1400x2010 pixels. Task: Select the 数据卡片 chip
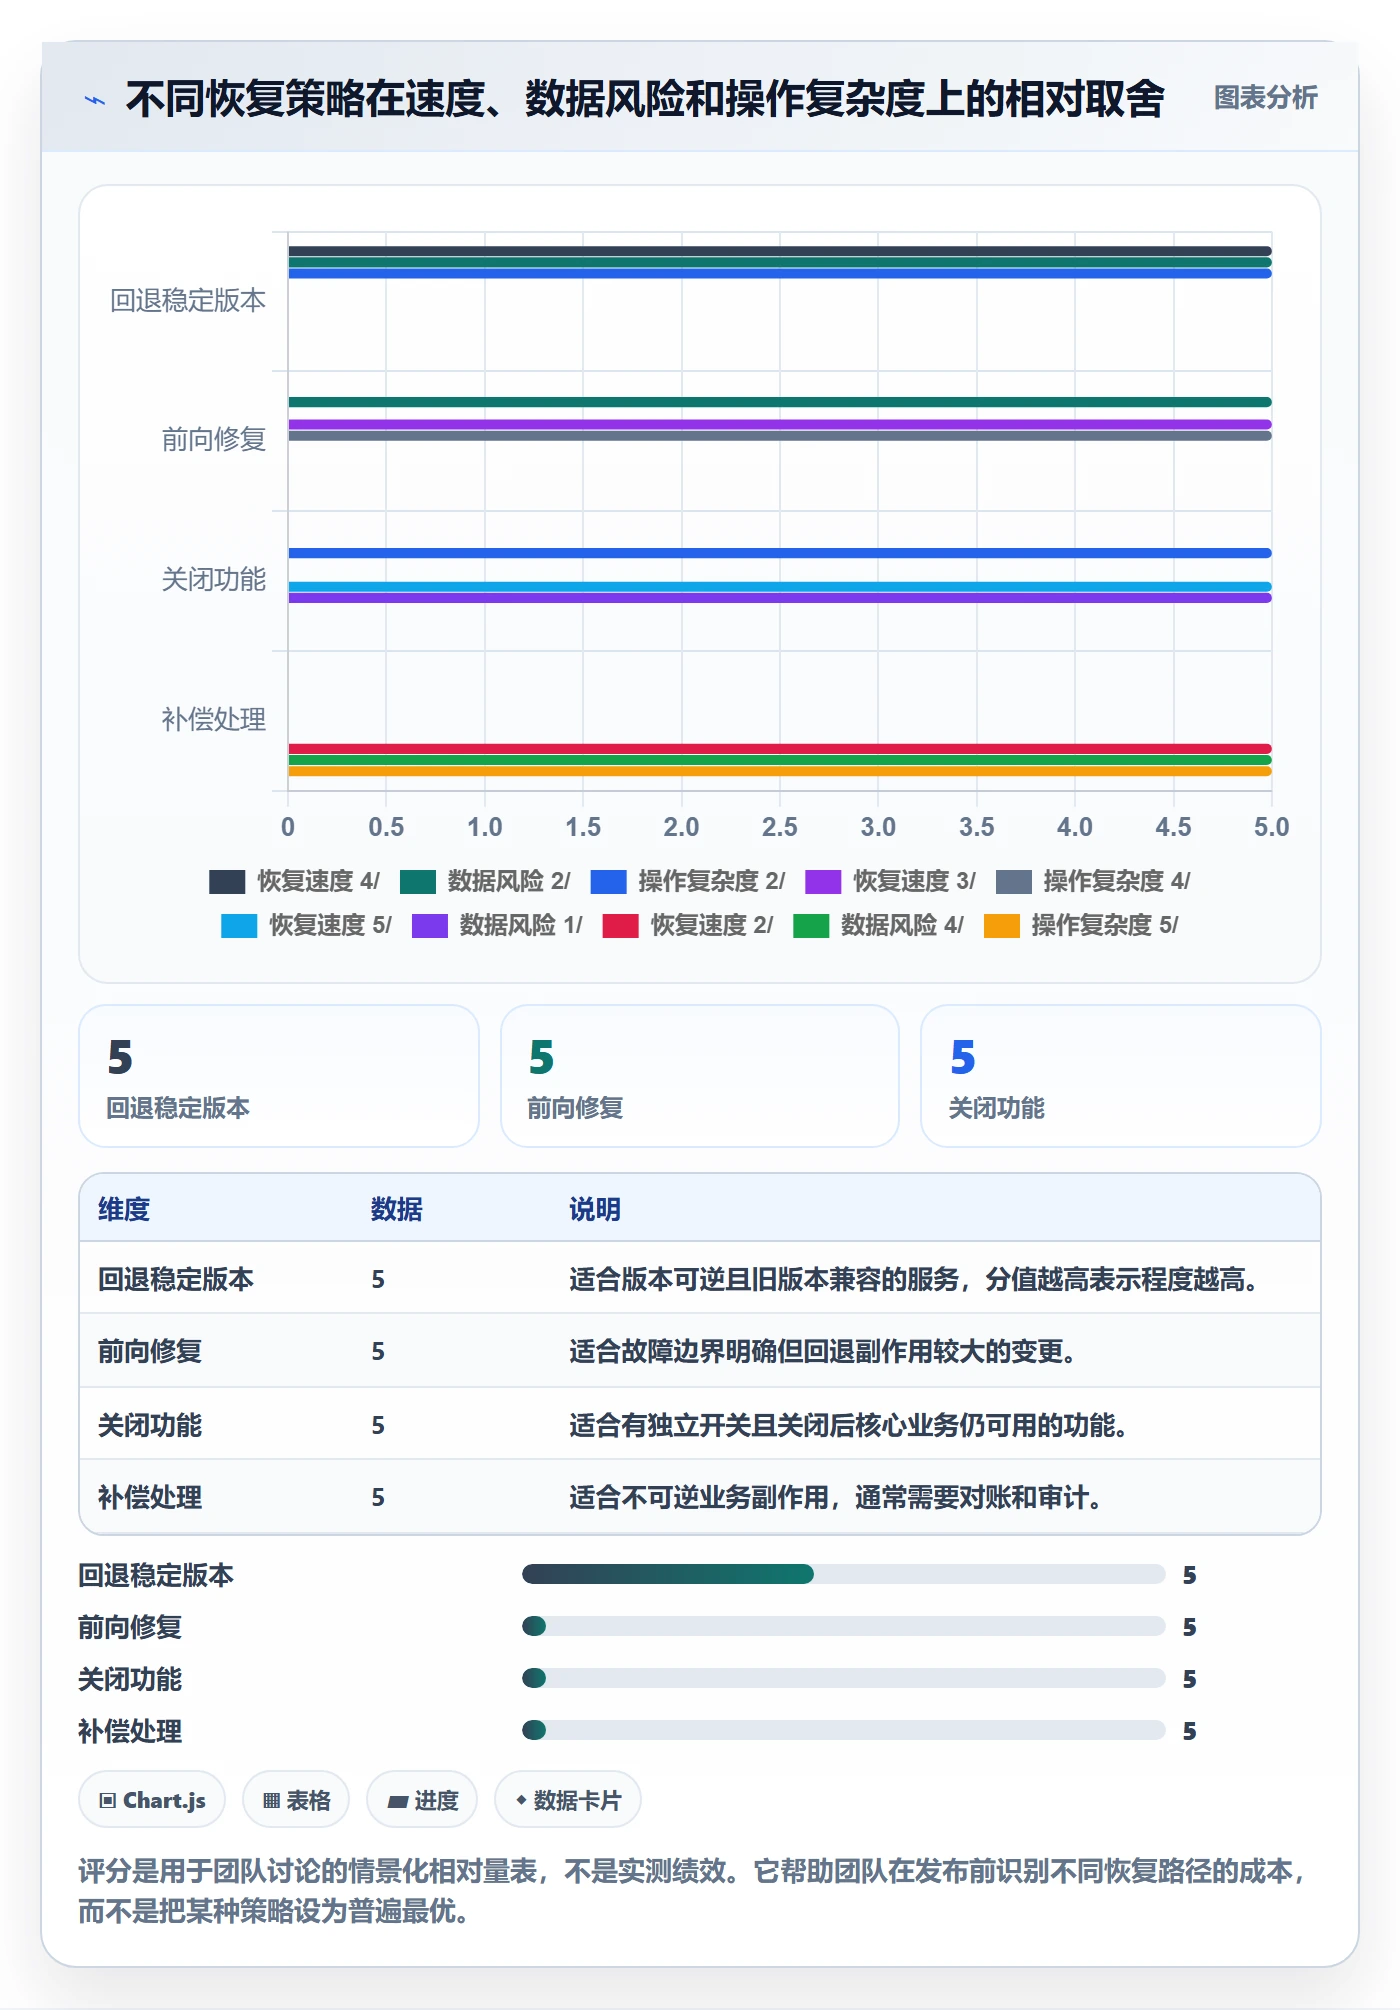tap(568, 1800)
